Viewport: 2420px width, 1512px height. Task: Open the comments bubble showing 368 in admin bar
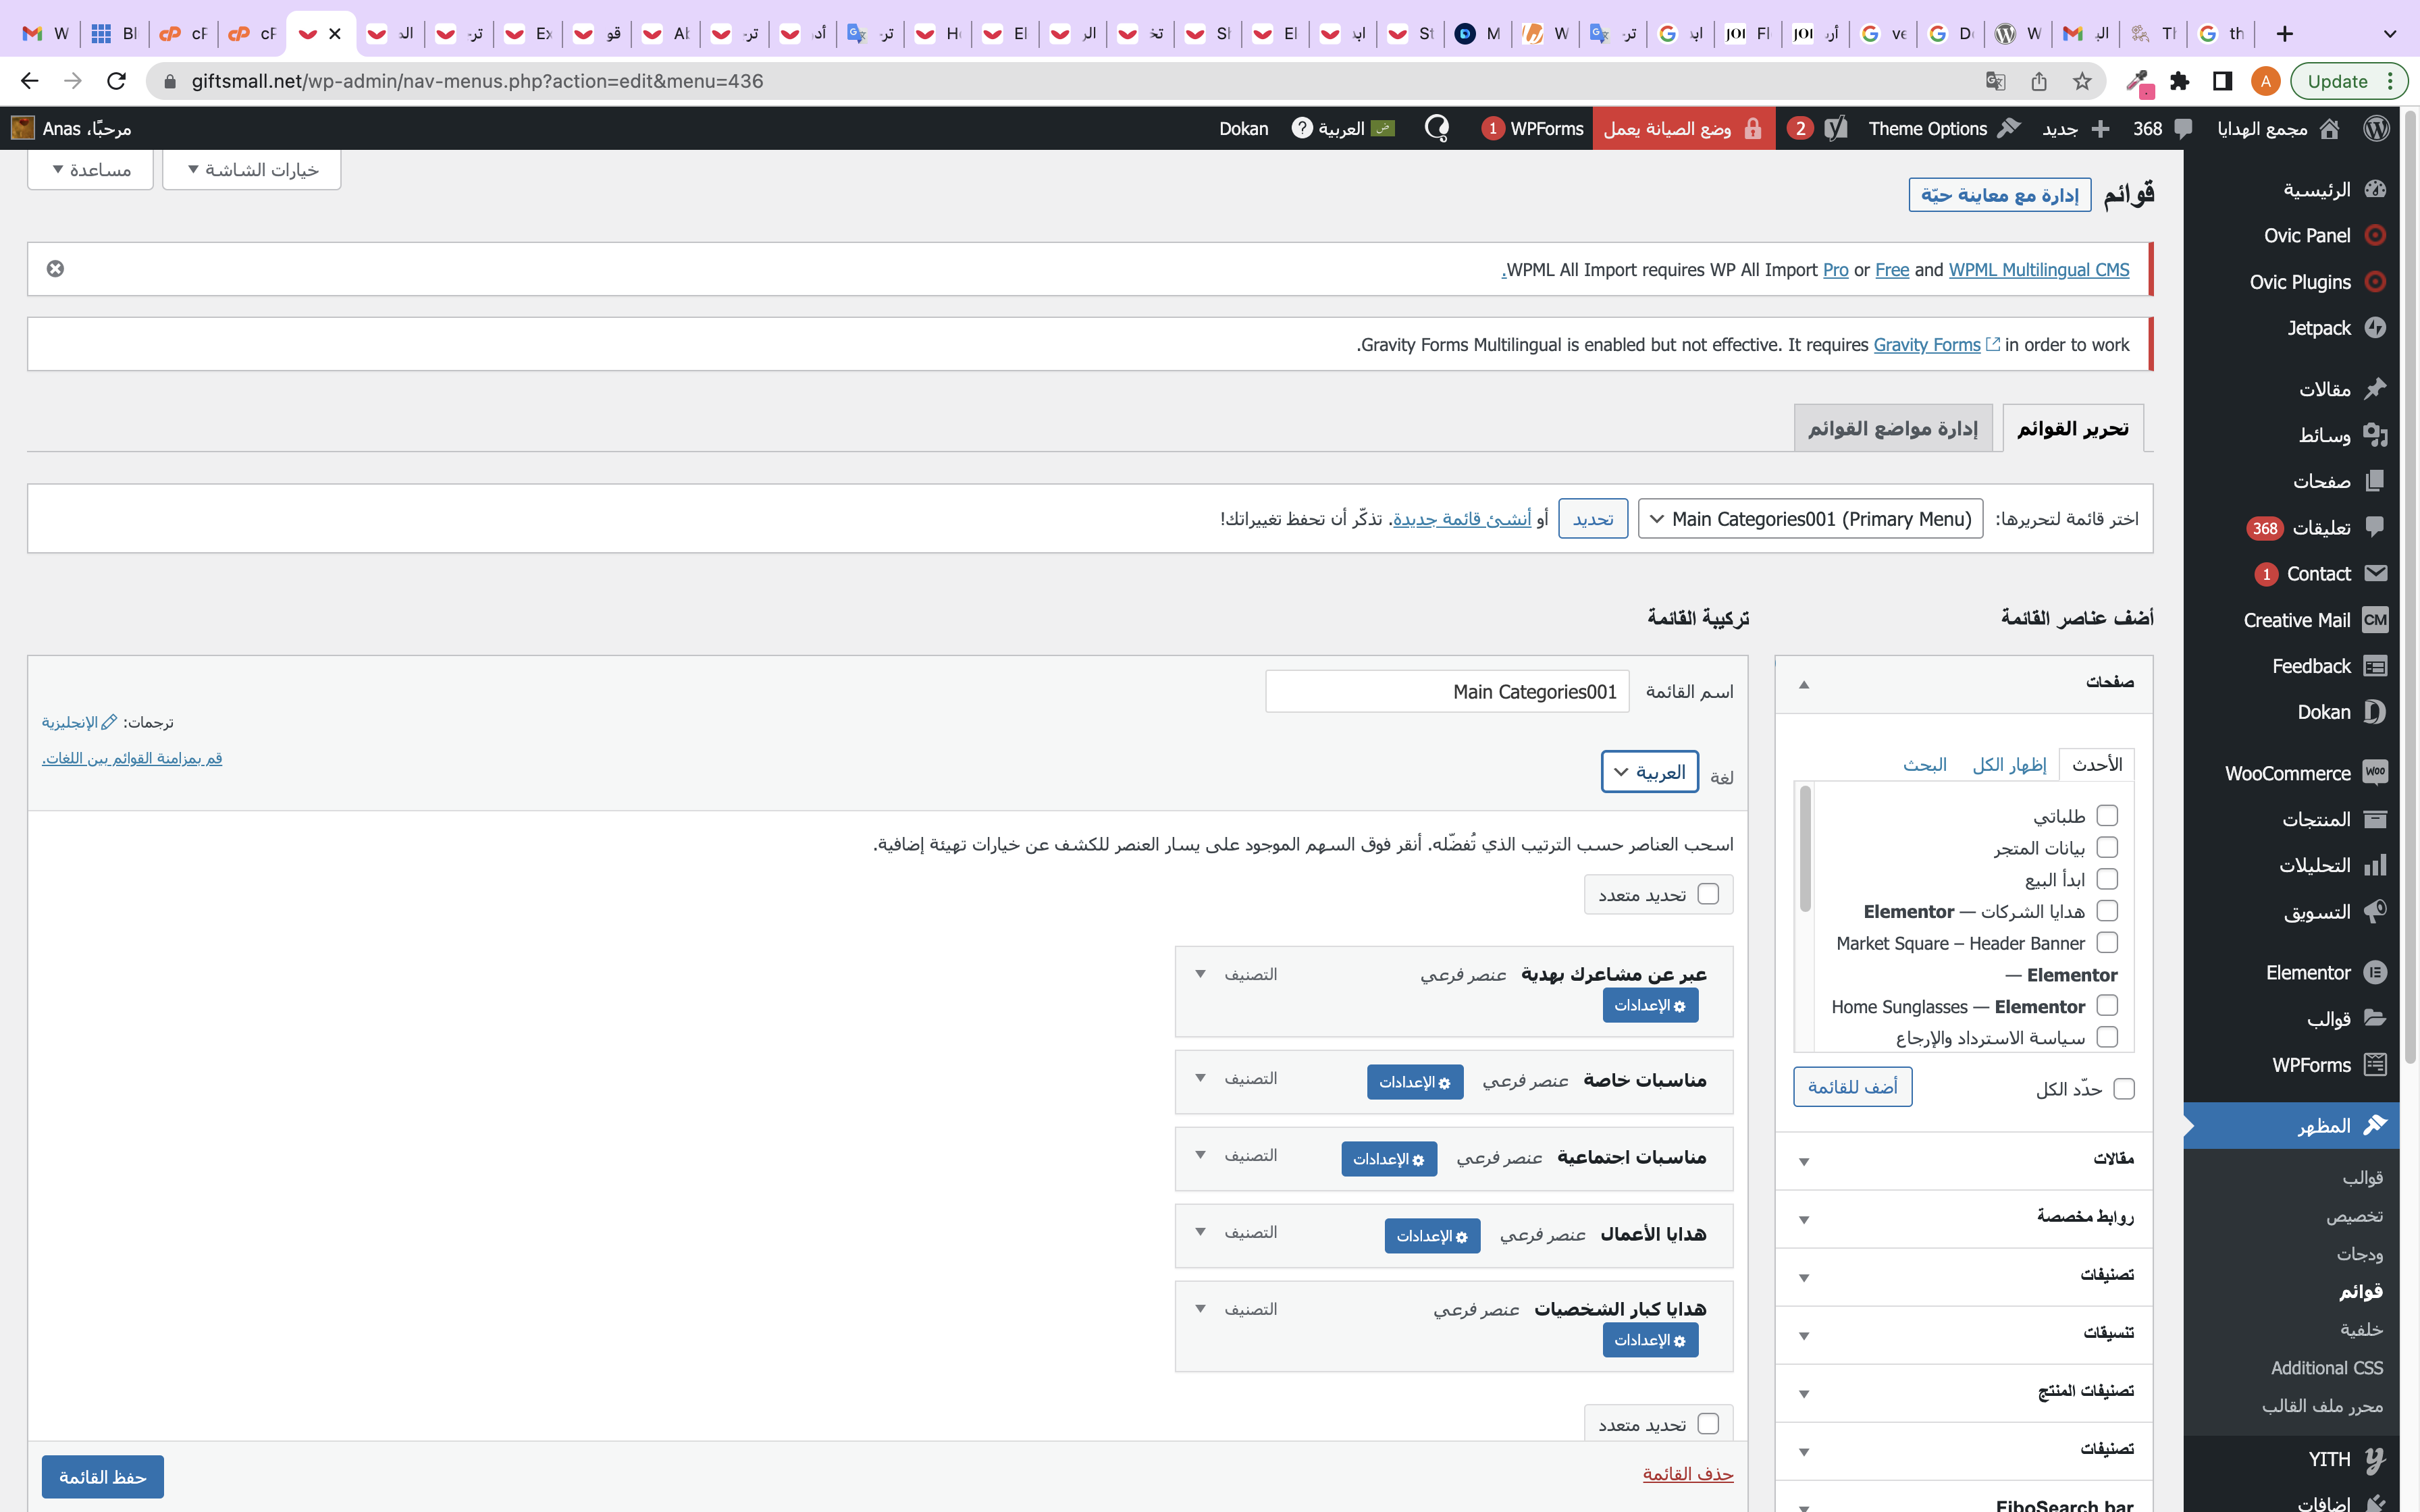(2162, 128)
